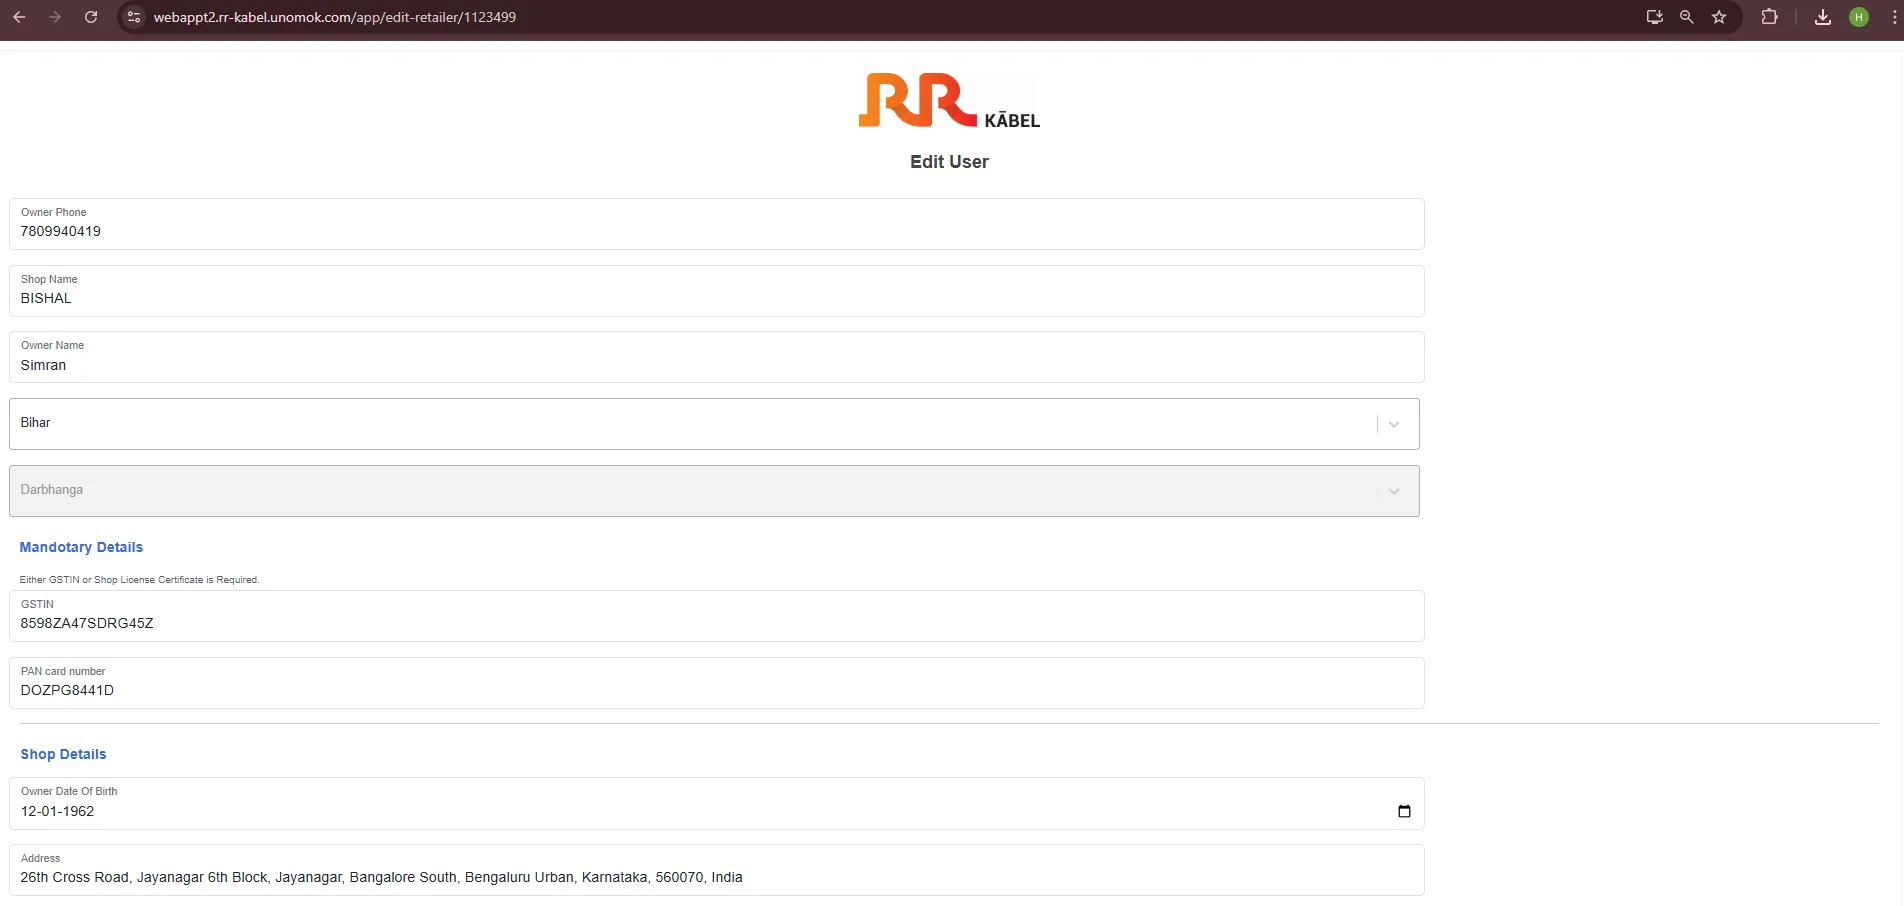The width and height of the screenshot is (1904, 906).
Task: Open the browser extensions puzzle icon
Action: click(x=1769, y=17)
